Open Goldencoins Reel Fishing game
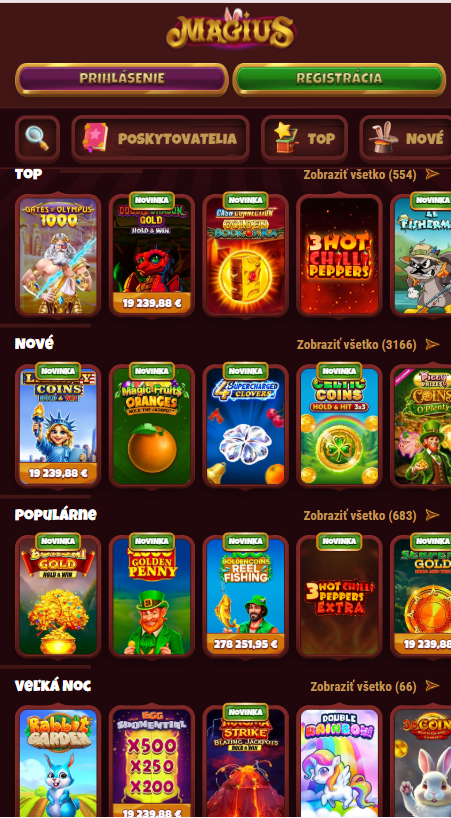This screenshot has height=818, width=451. pos(246,597)
